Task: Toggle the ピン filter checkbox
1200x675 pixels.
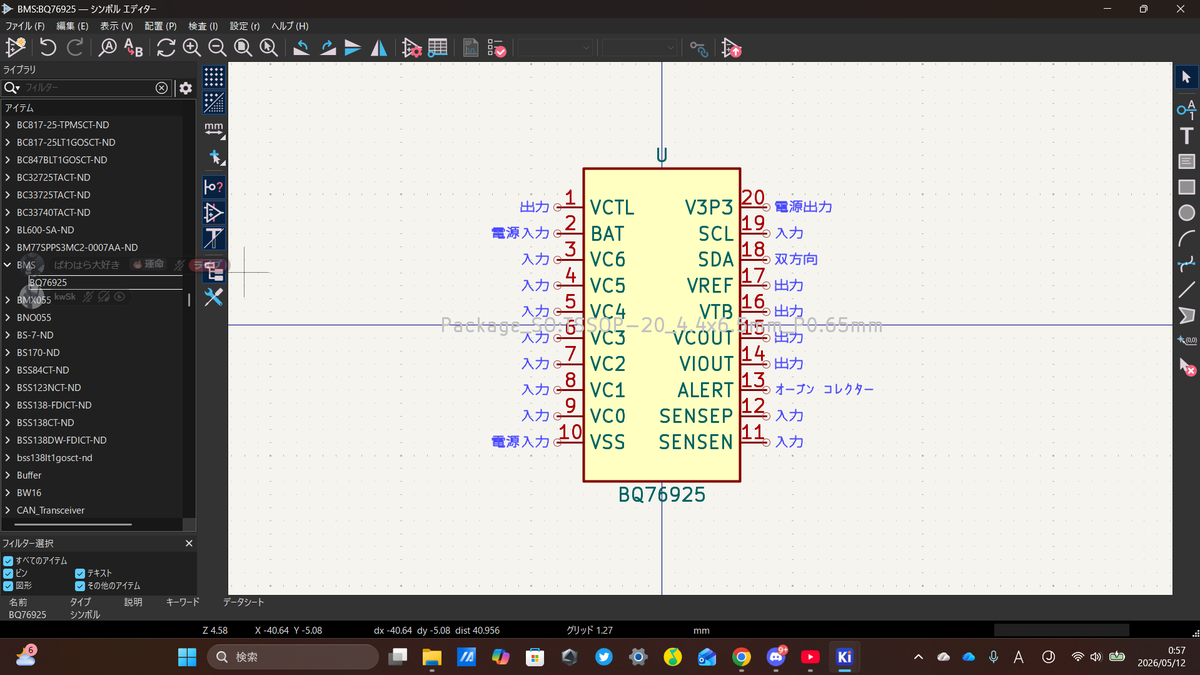Action: (x=8, y=573)
